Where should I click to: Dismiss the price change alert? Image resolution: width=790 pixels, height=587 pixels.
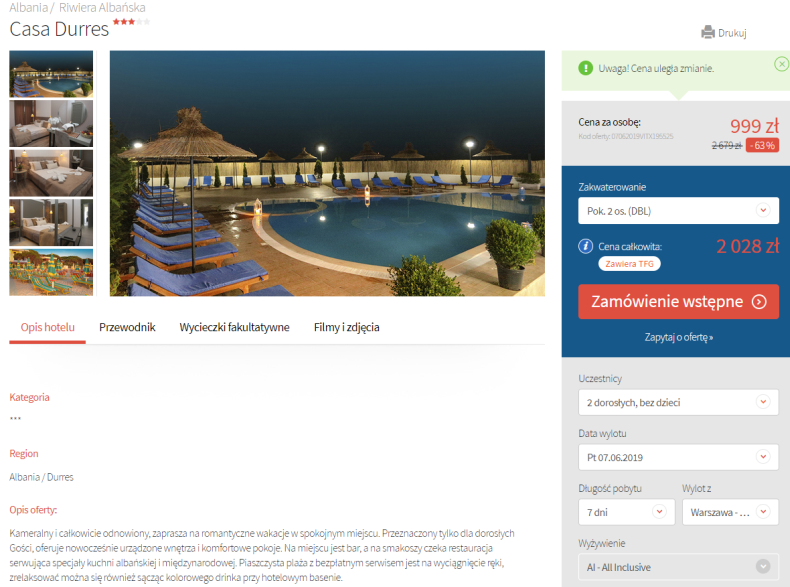coord(781,64)
